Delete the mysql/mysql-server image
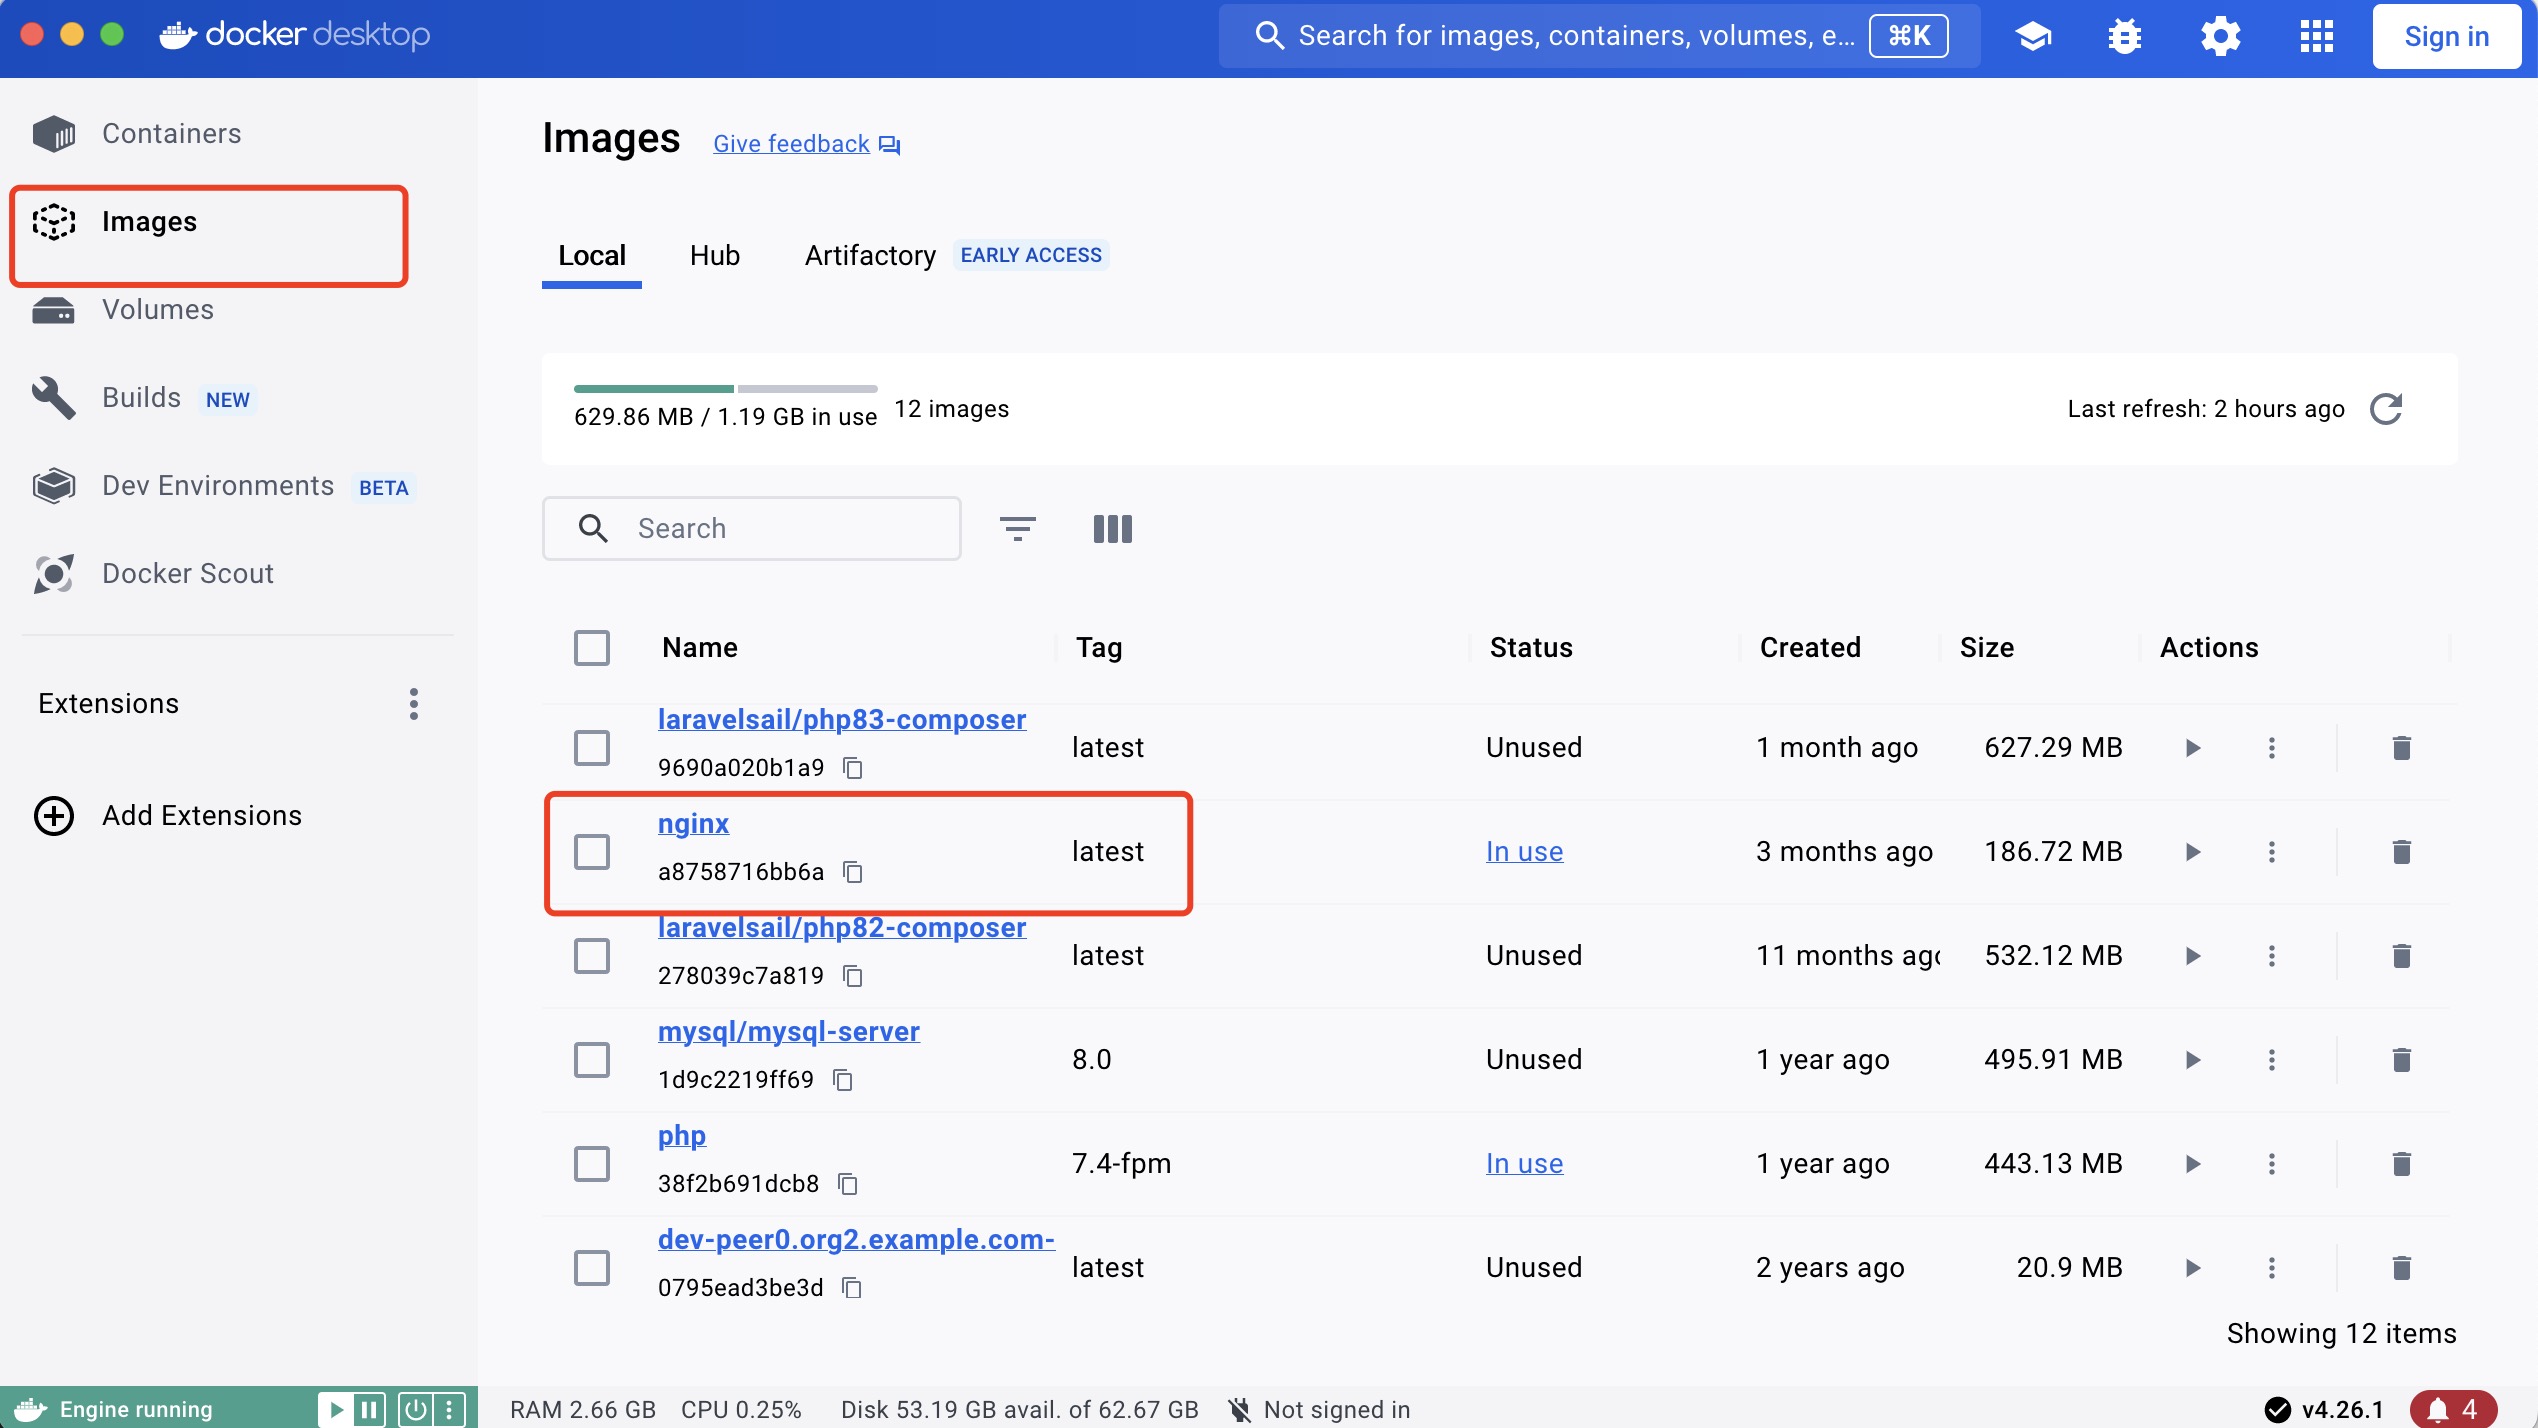Screen dimensions: 2538x1428 (2401, 1060)
